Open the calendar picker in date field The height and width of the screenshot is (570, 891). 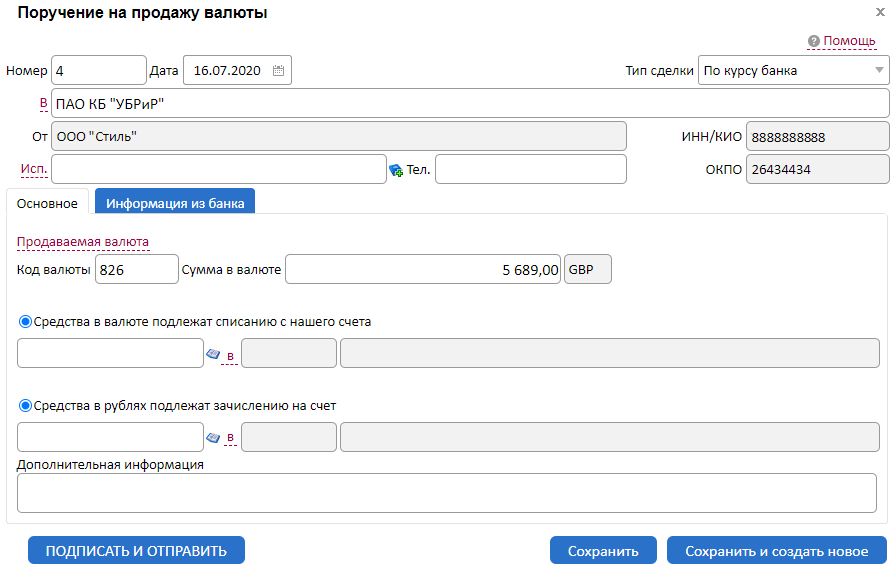pos(279,71)
